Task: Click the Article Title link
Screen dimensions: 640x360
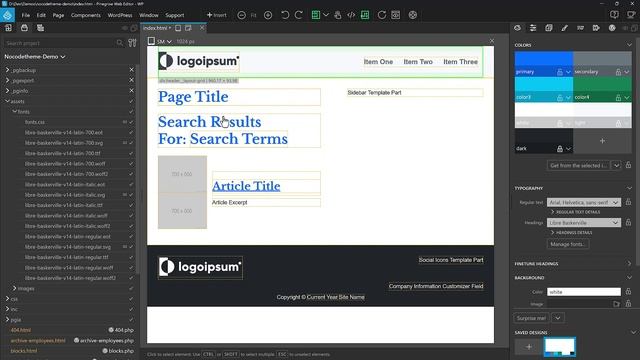Action: [x=246, y=186]
